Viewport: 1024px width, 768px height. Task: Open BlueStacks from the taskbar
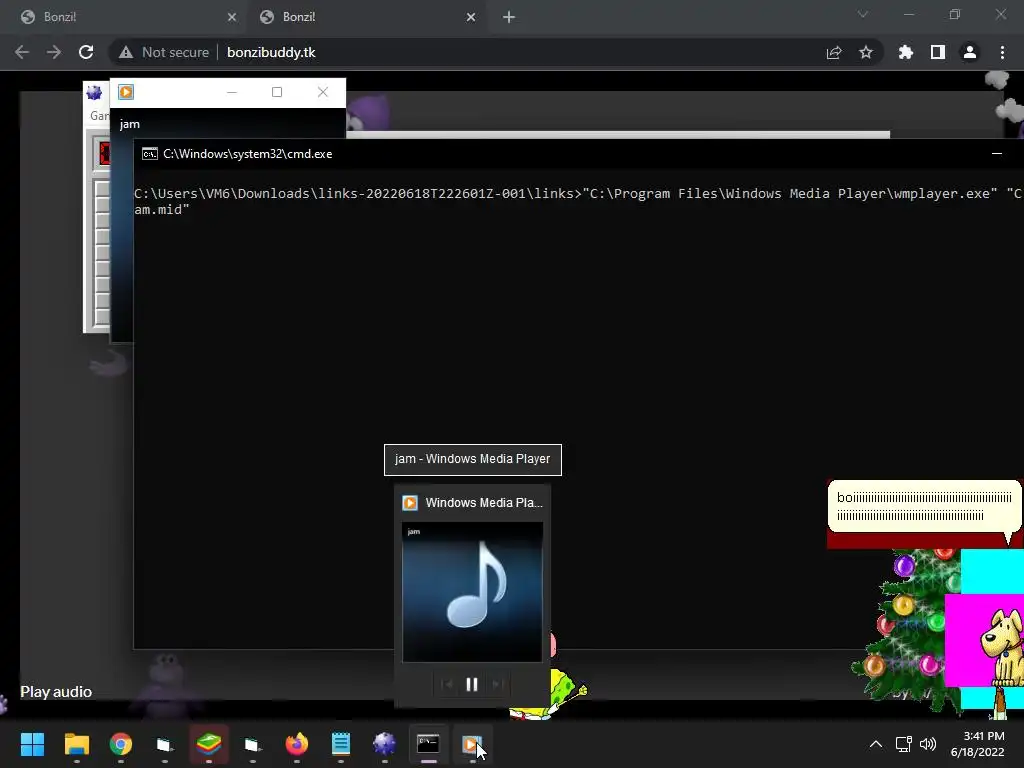coord(209,744)
